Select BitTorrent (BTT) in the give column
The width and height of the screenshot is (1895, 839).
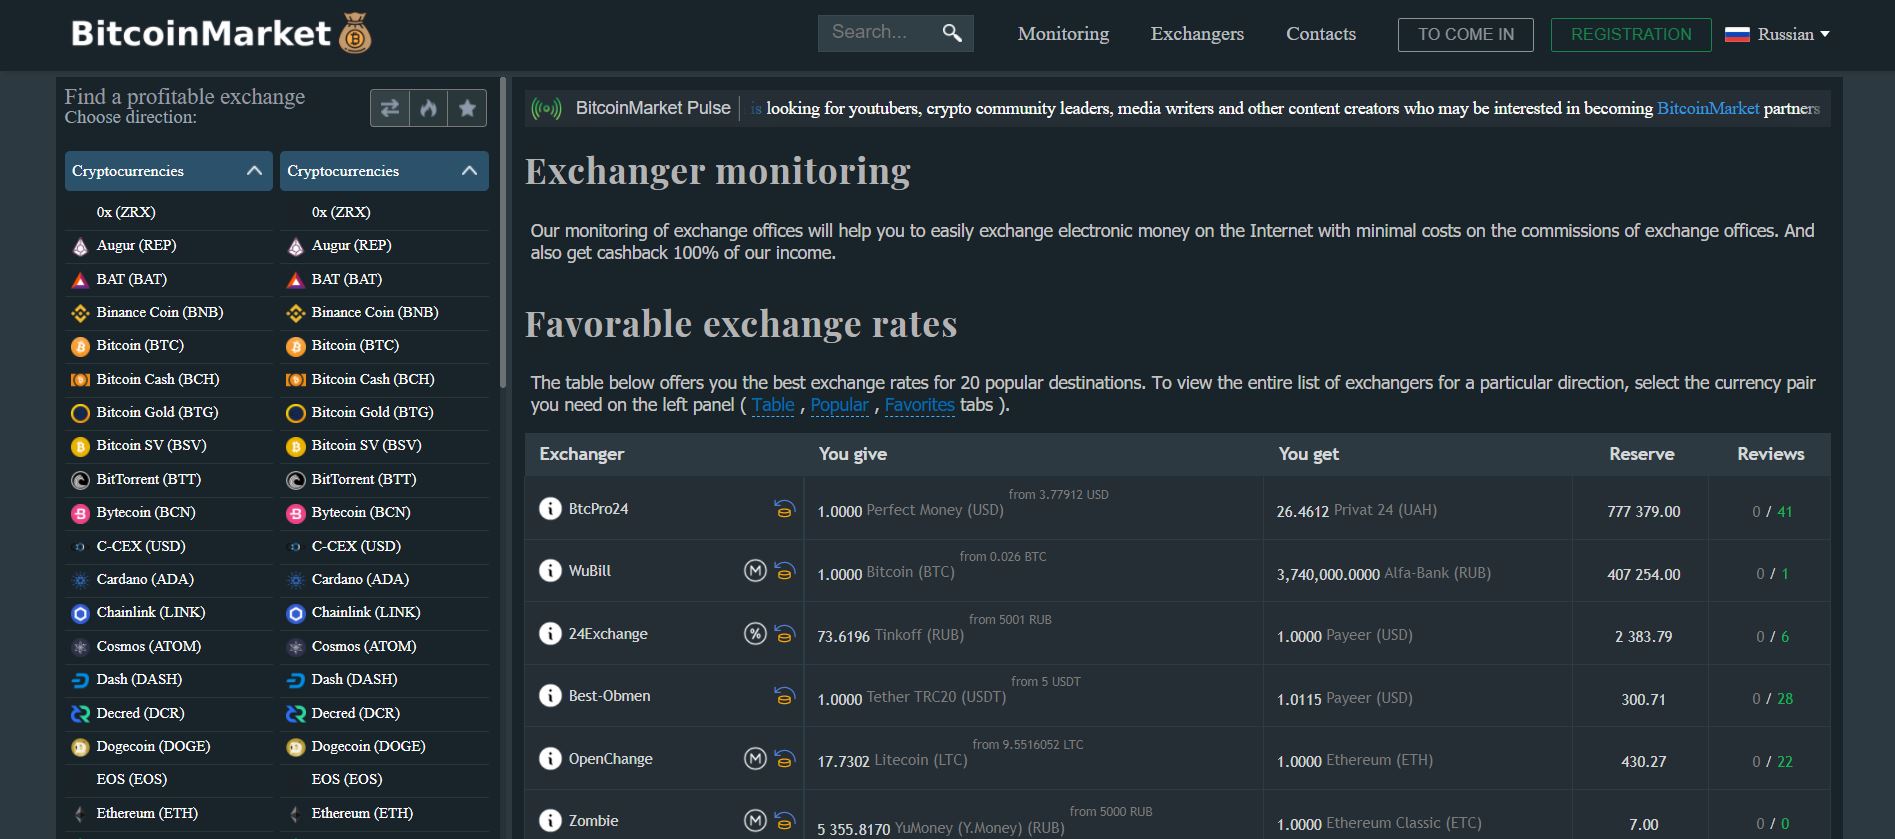click(168, 480)
